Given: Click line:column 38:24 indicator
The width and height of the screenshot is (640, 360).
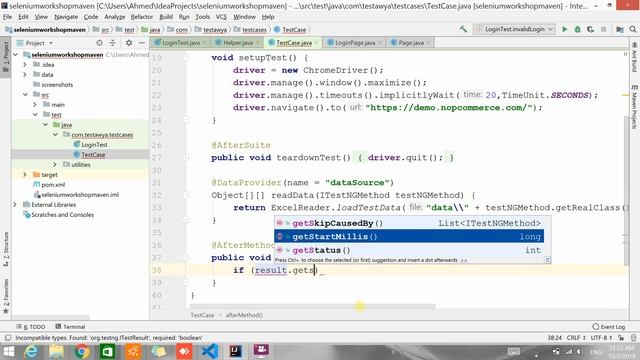Looking at the screenshot, I should 554,338.
